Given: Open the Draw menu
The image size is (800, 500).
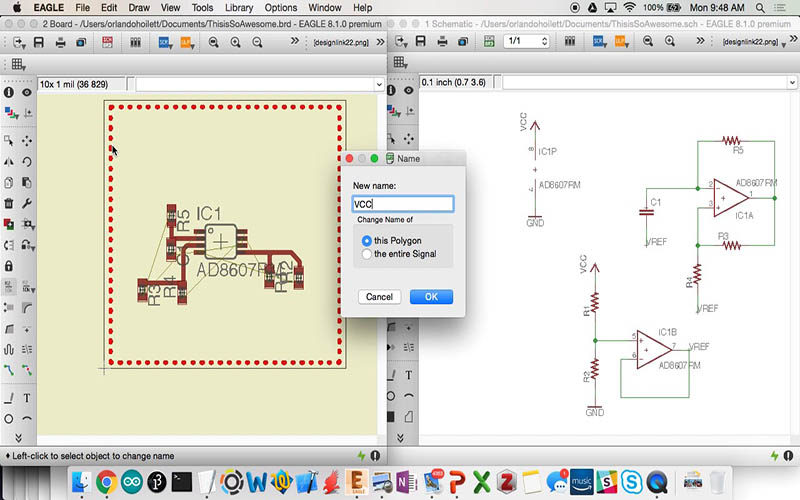Looking at the screenshot, I should tap(139, 8).
